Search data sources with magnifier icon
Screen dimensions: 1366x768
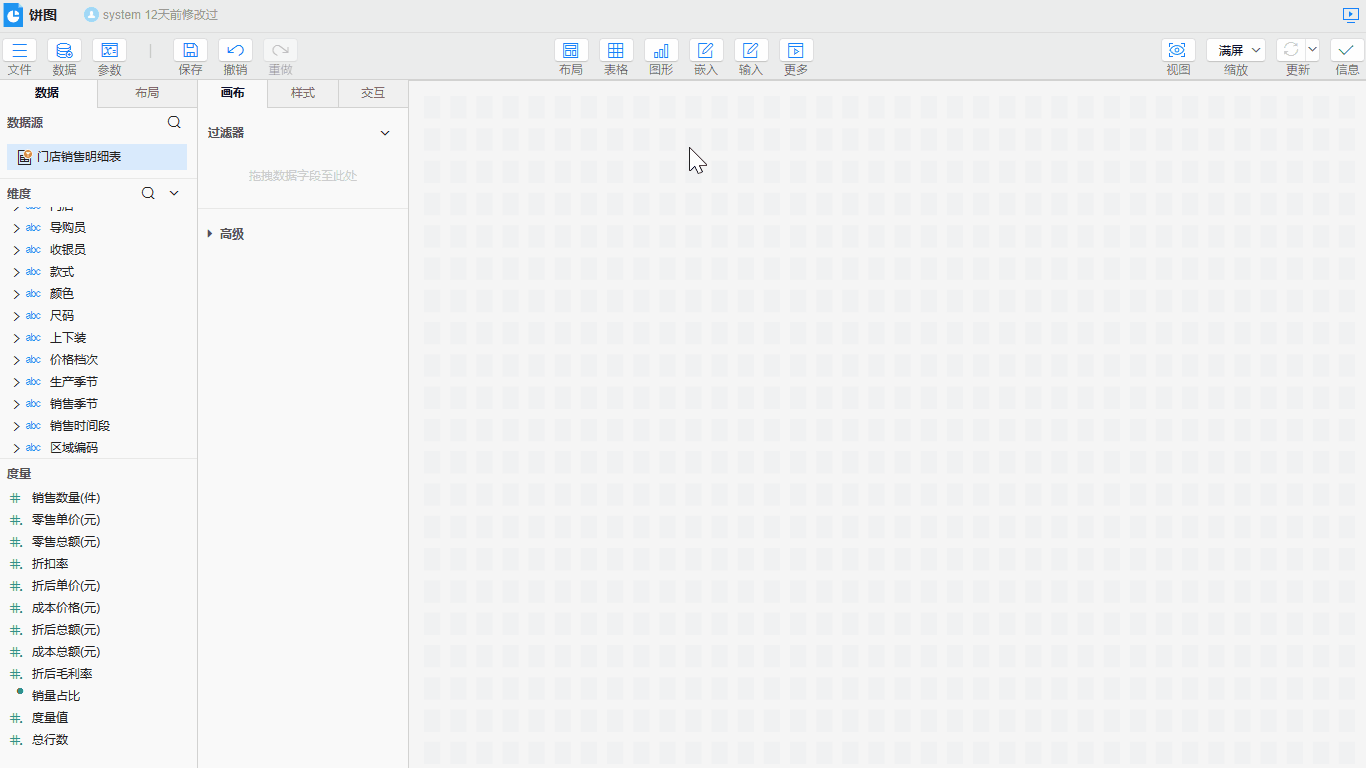[174, 122]
